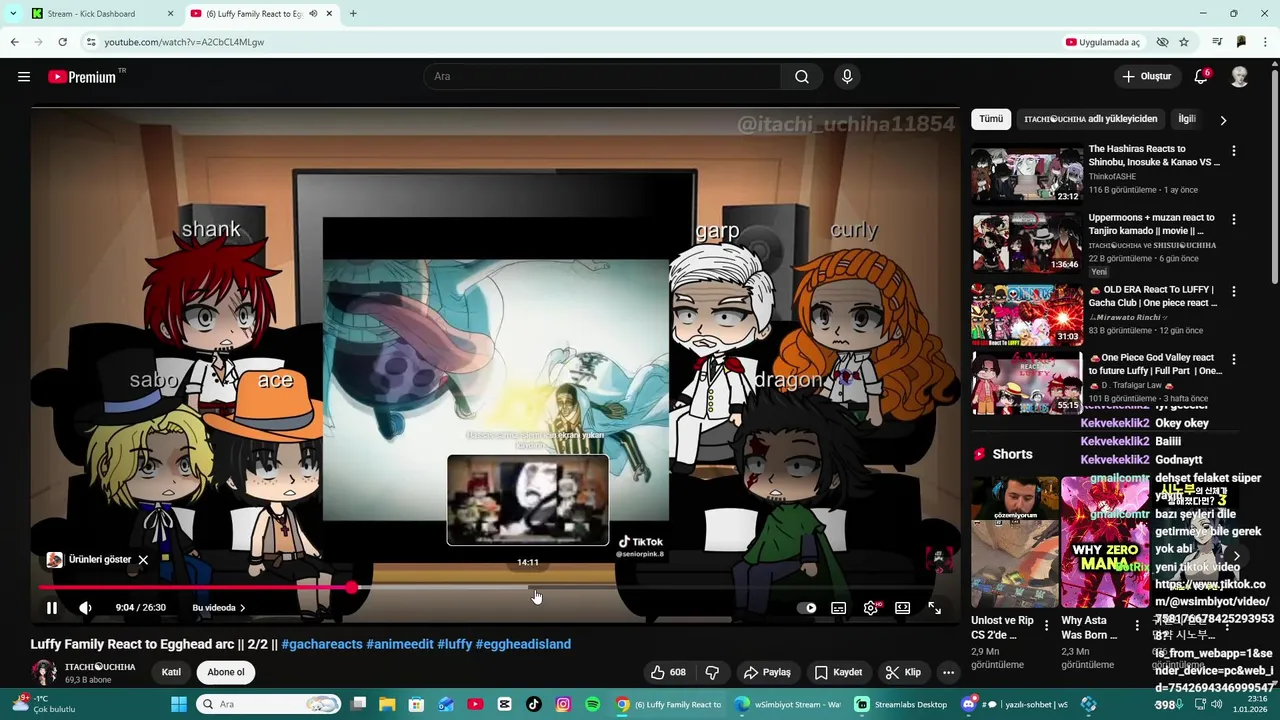Open tab search dropdown arrow

[x=13, y=14]
